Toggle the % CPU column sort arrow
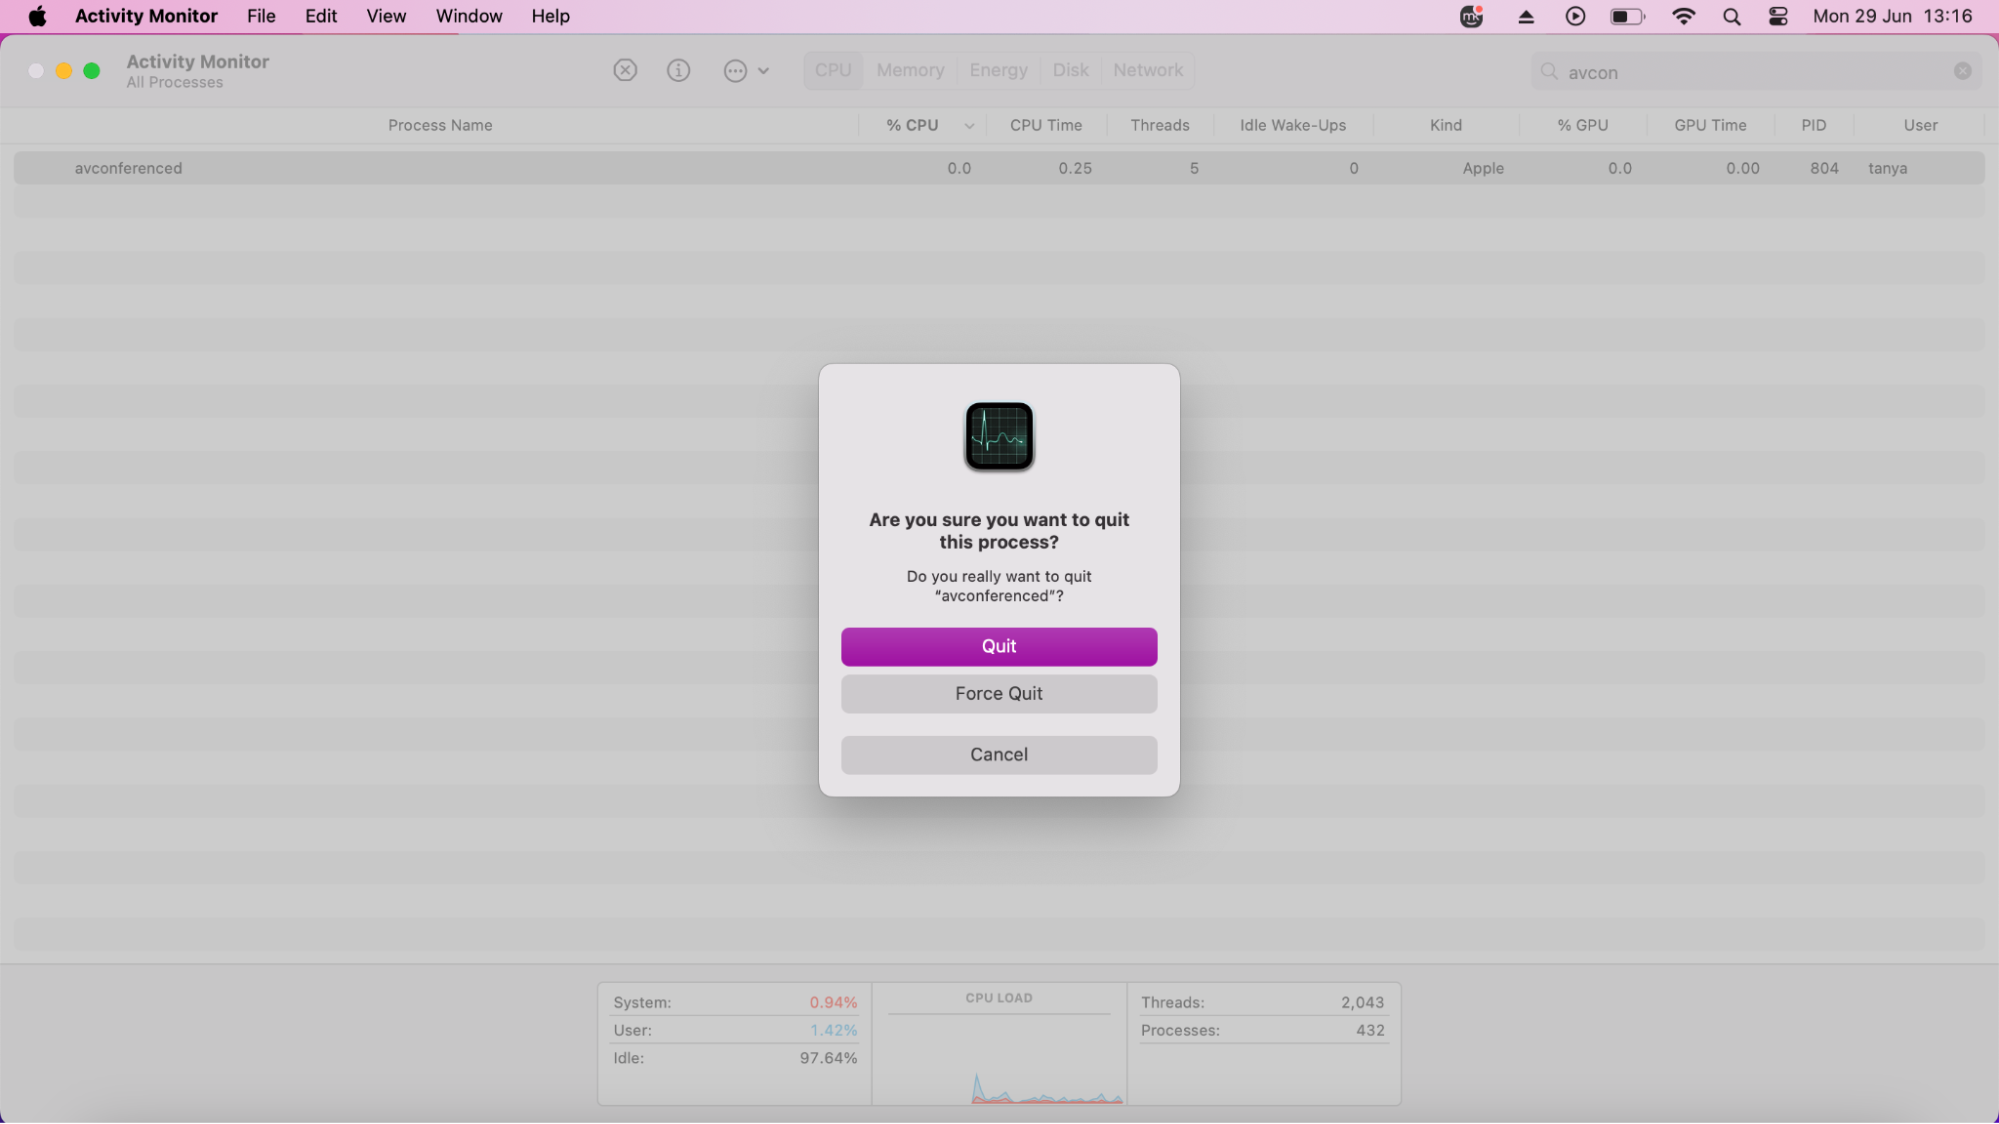Screen dimensions: 1999x1124 click(969, 126)
